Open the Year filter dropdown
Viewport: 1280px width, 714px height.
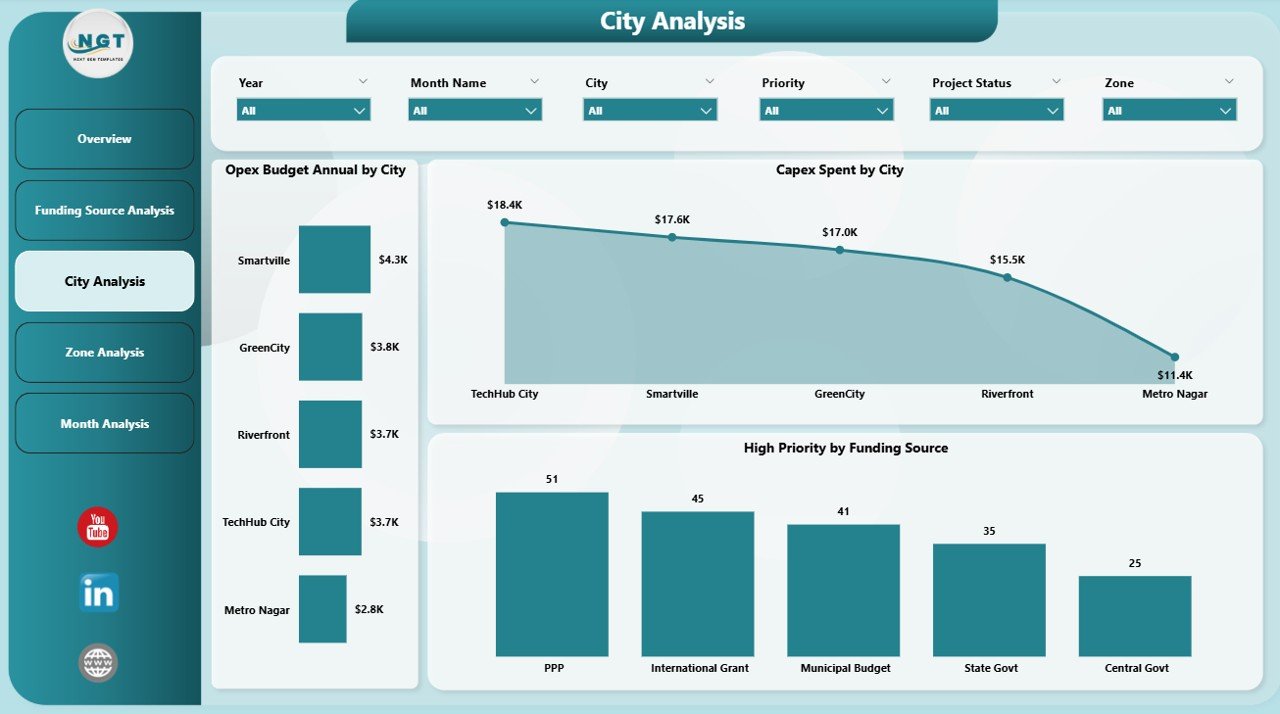pos(303,109)
